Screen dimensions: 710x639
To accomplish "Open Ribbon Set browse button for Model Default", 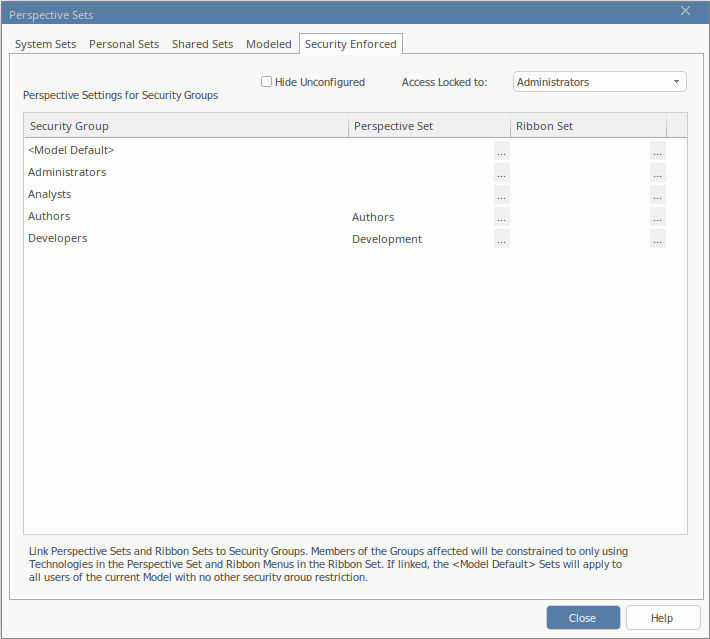I will pos(657,151).
